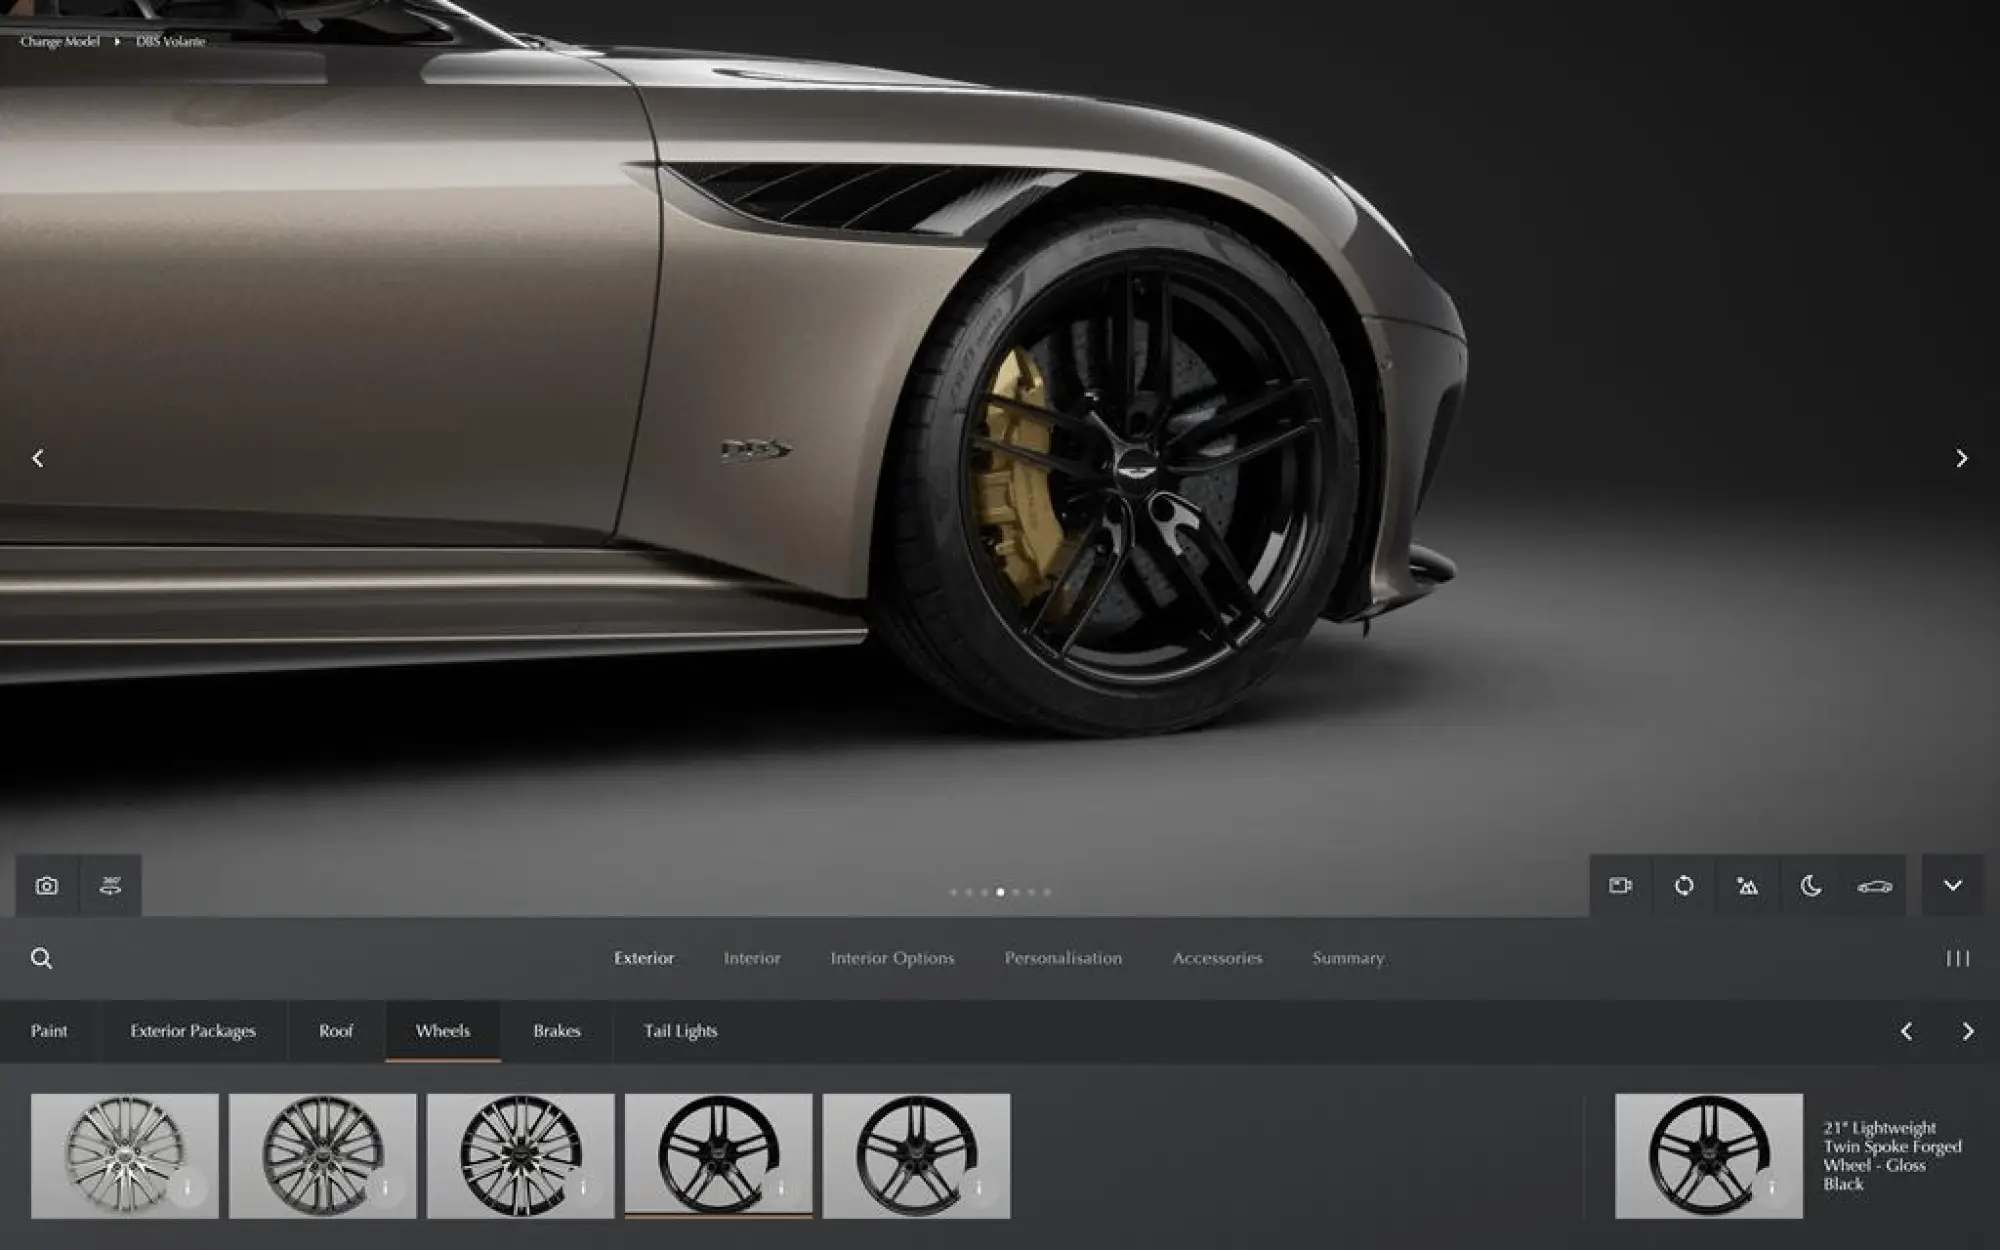Open the environment scenery icon
This screenshot has height=1250, width=2000.
click(x=1747, y=886)
